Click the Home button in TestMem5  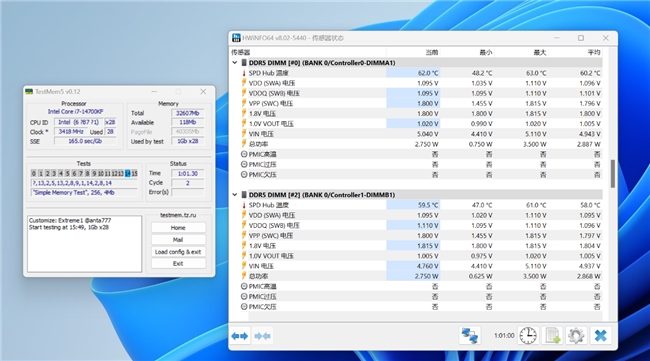178,228
